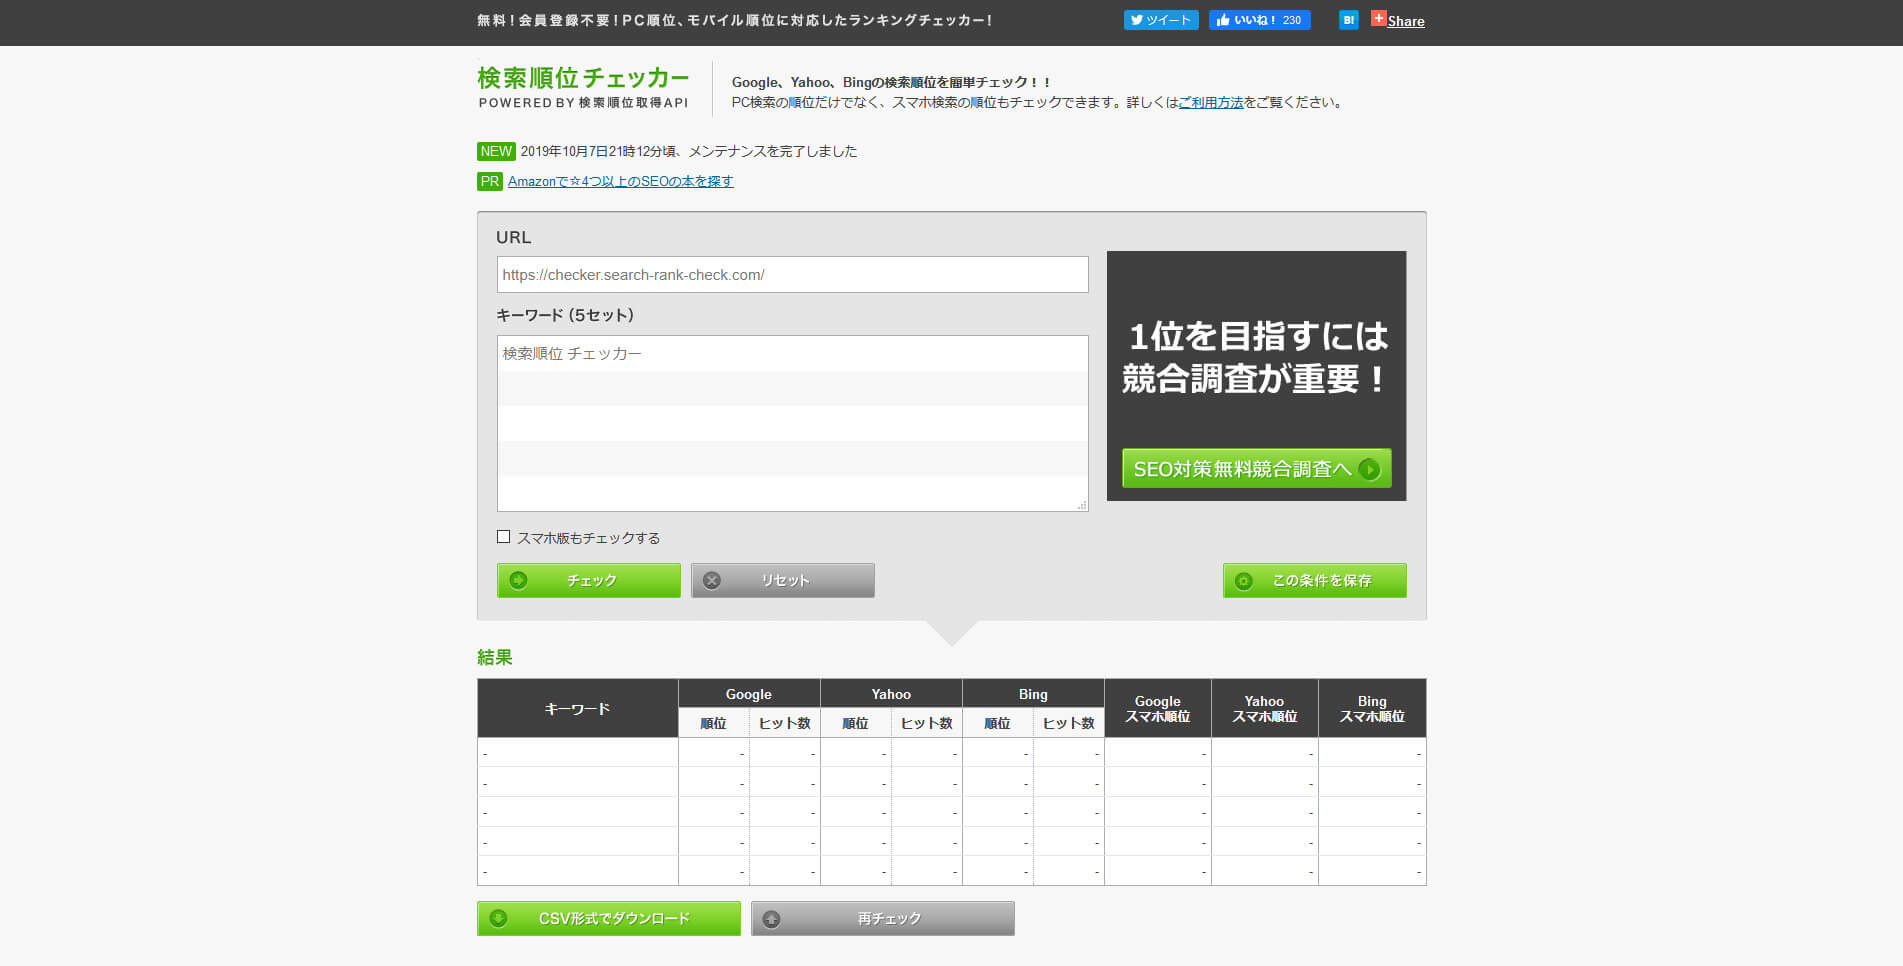The image size is (1903, 966).
Task: Click the green チェック button
Action: 588,580
